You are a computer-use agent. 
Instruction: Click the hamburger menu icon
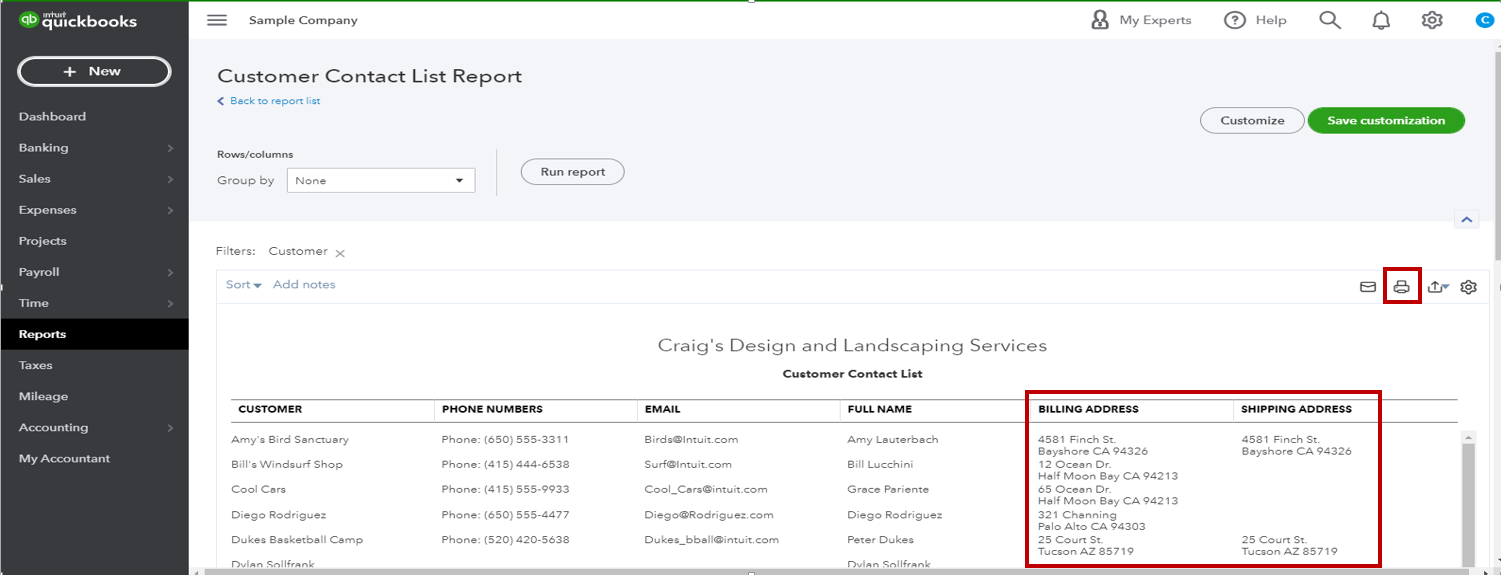tap(217, 20)
